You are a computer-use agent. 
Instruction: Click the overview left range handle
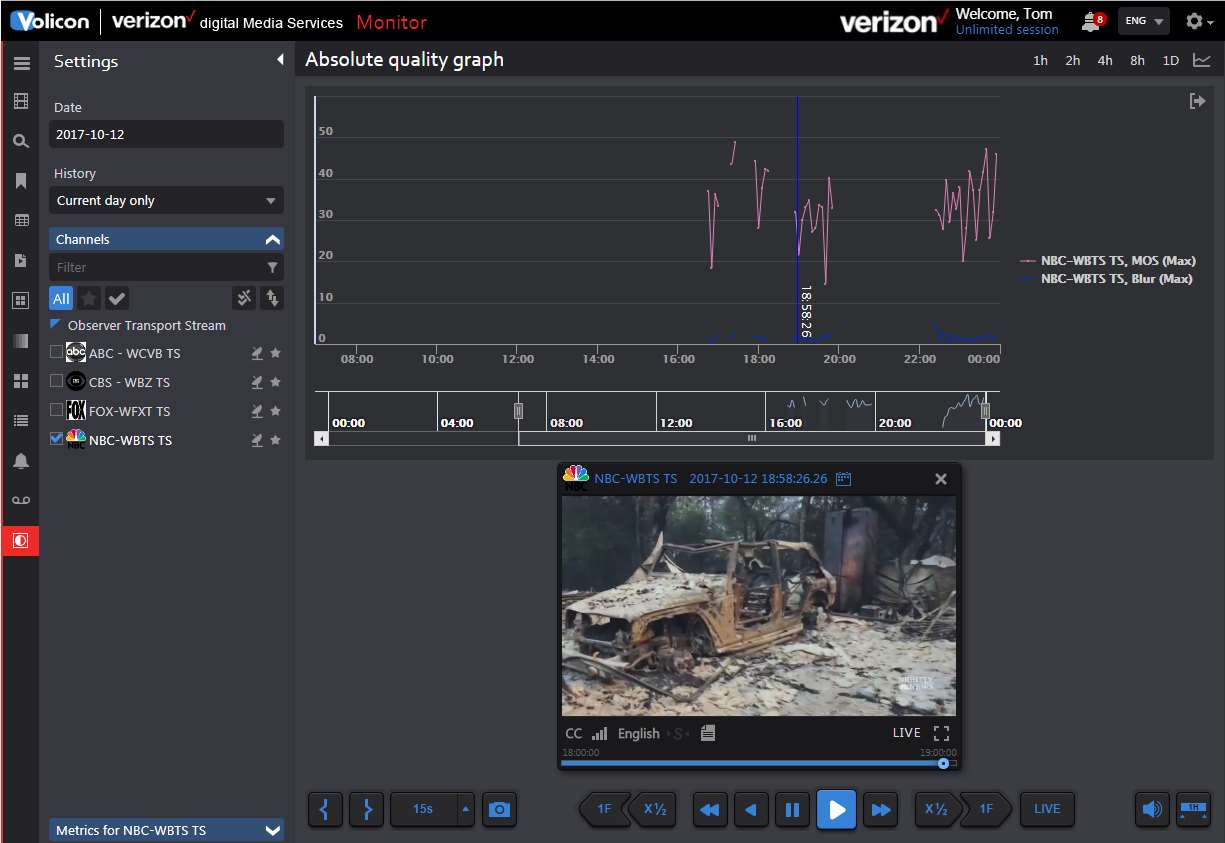coord(518,410)
